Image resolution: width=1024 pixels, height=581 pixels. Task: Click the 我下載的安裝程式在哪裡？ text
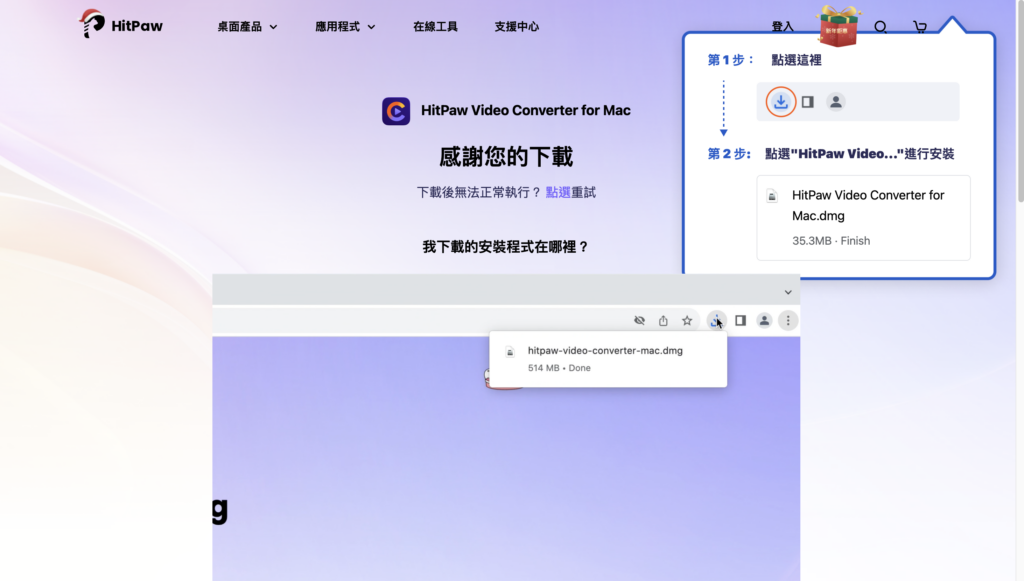pos(506,247)
